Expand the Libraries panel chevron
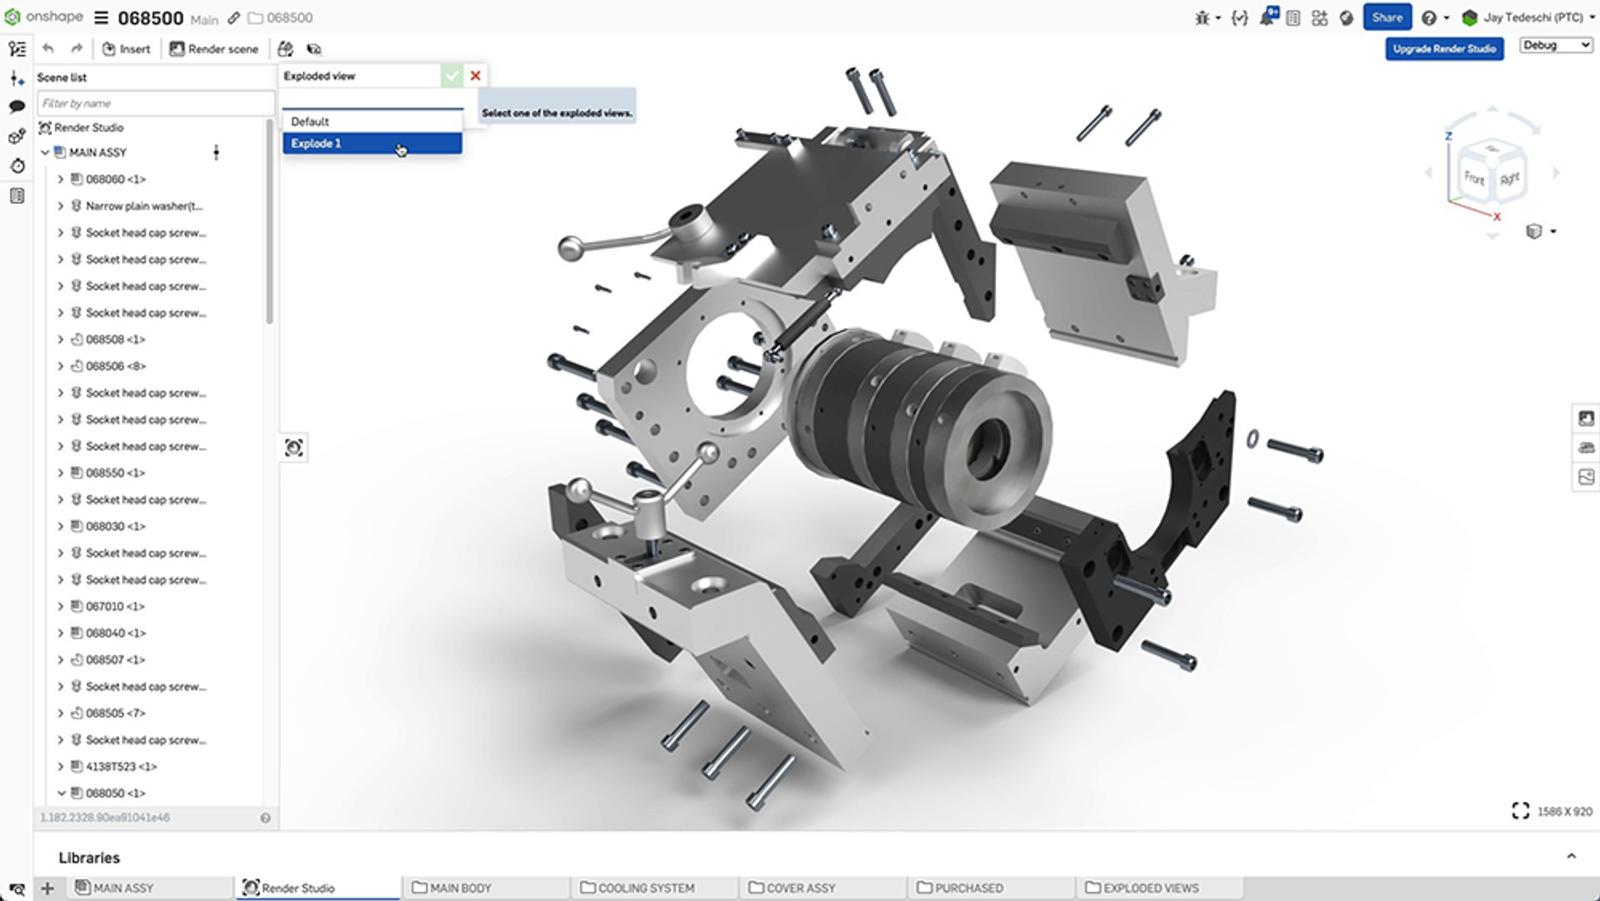The height and width of the screenshot is (901, 1600). (x=1571, y=856)
